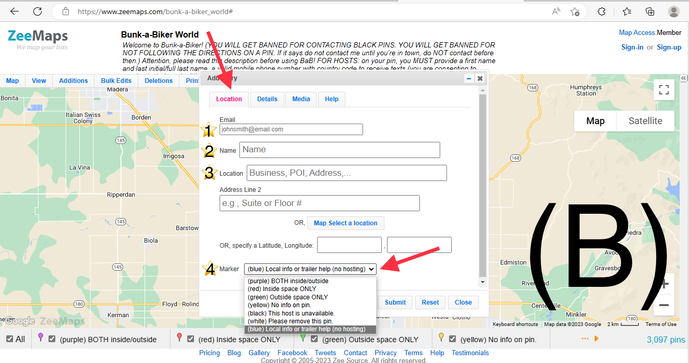Open the View menu
689x363 pixels.
click(x=39, y=80)
